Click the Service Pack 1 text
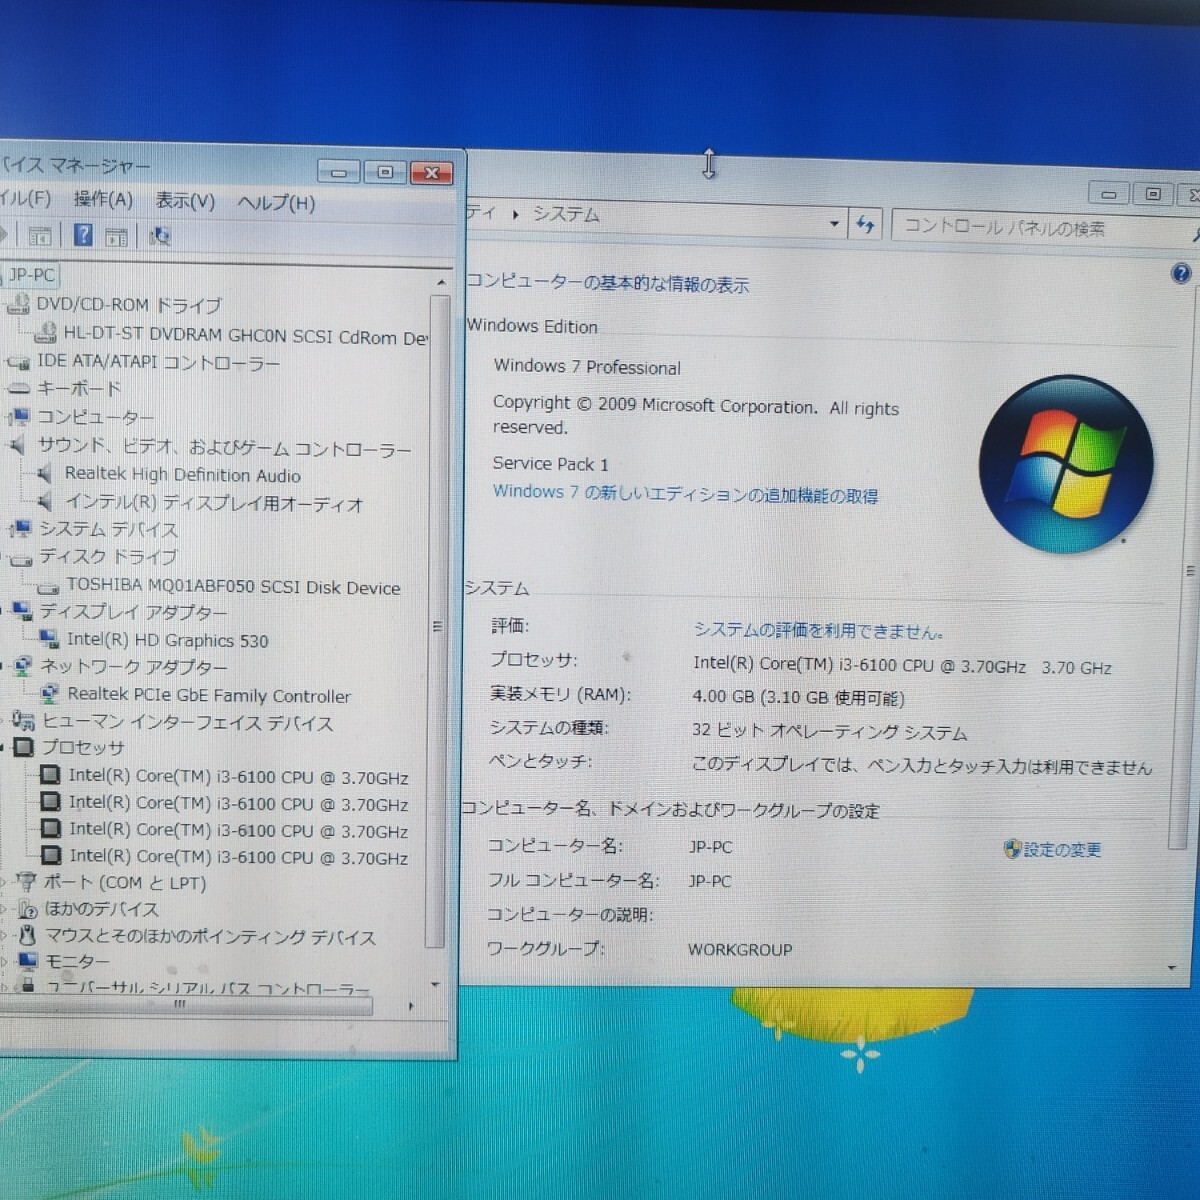The width and height of the screenshot is (1200, 1200). coord(550,464)
